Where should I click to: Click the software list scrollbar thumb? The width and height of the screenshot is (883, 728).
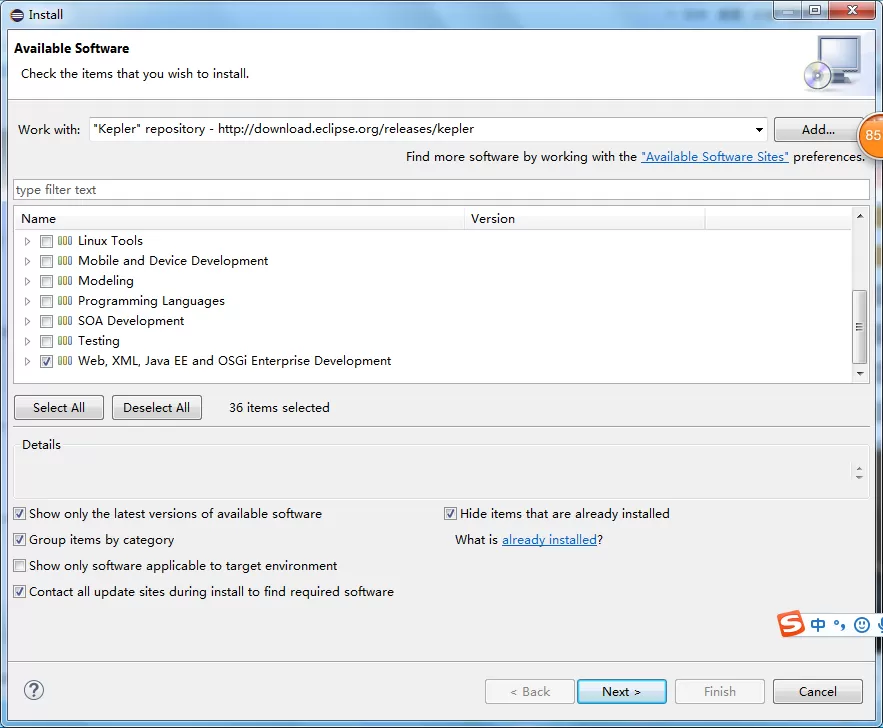point(859,327)
